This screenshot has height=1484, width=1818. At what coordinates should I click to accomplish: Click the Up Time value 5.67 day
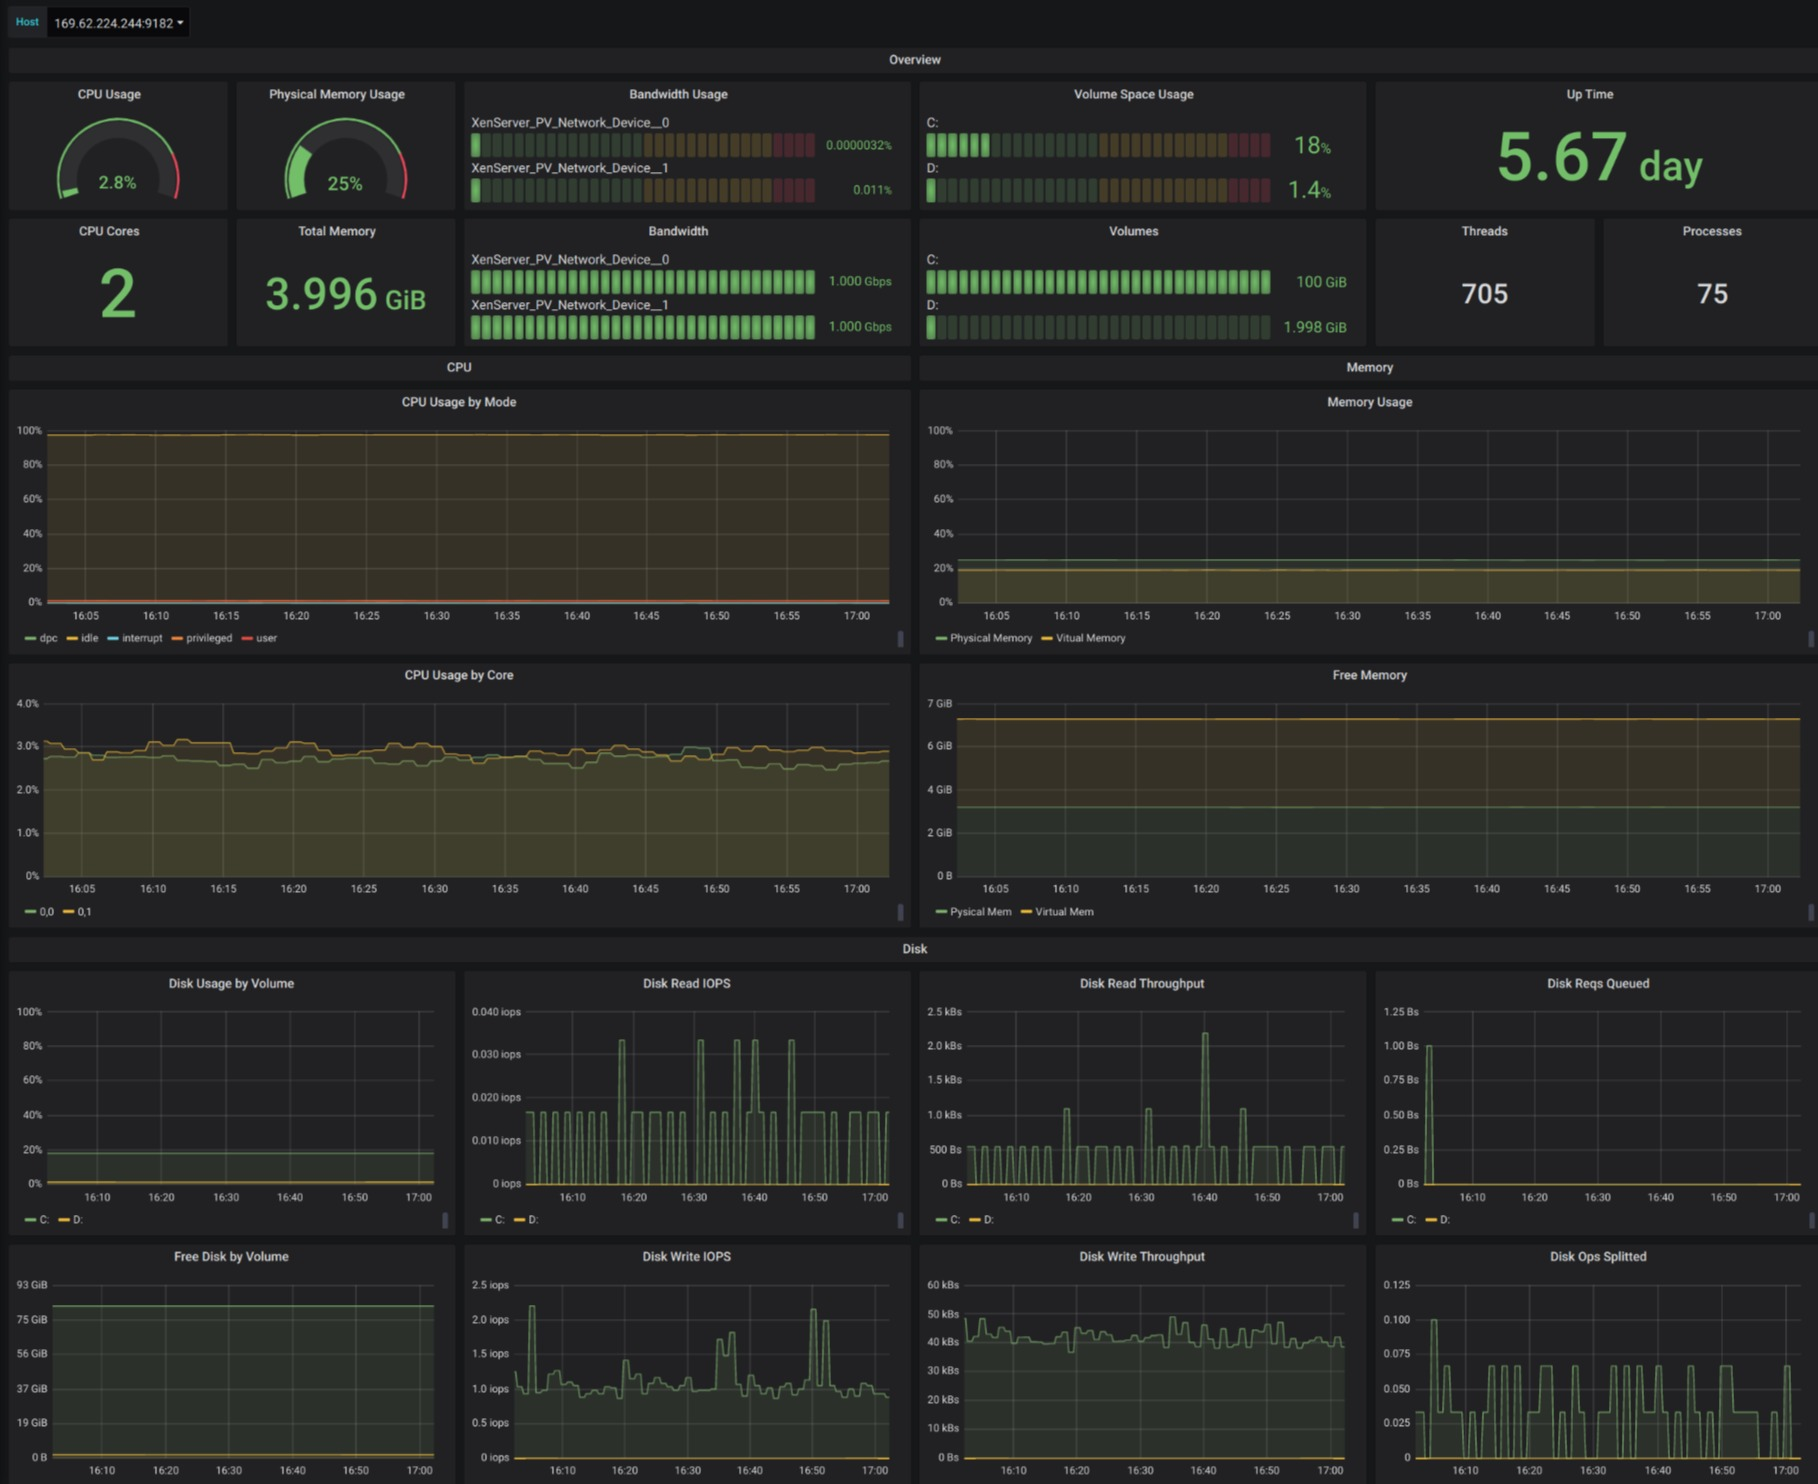[1598, 159]
